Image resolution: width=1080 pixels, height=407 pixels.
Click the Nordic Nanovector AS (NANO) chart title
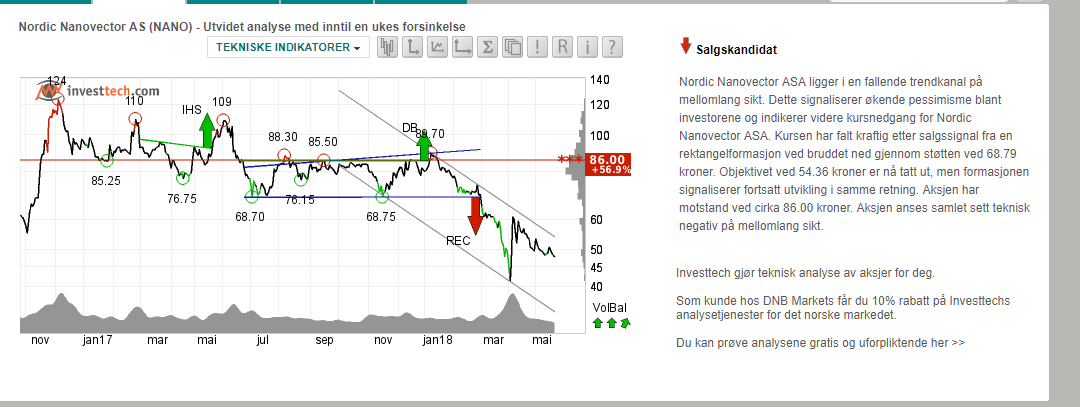click(x=242, y=27)
